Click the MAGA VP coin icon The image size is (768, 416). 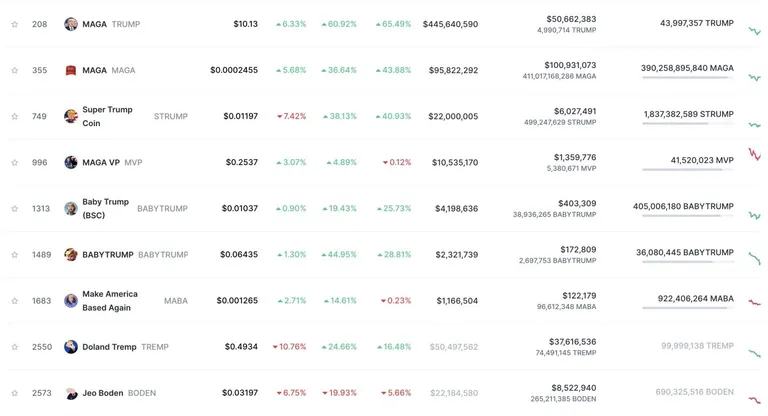tap(71, 162)
